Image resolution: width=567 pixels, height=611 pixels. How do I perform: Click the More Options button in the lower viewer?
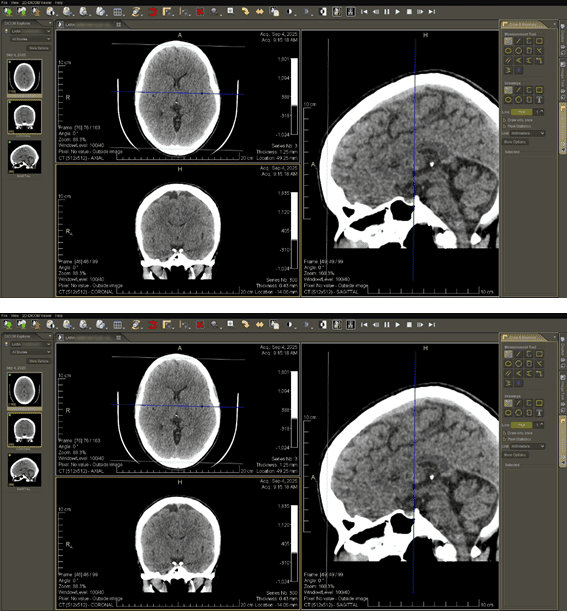[x=515, y=455]
